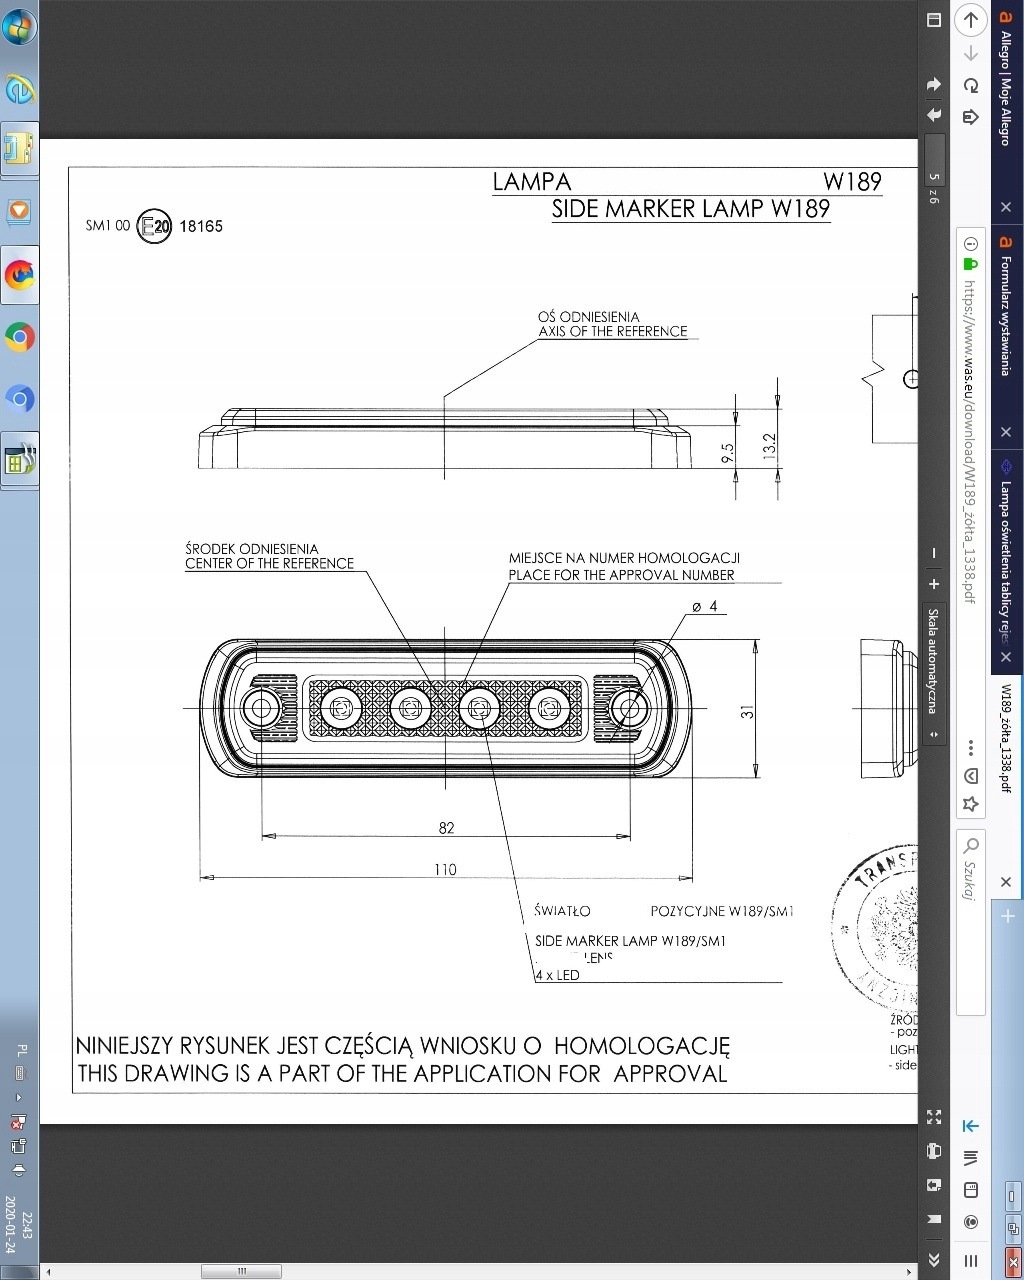Open the page actions three-dots menu
The image size is (1024, 1280).
click(970, 748)
